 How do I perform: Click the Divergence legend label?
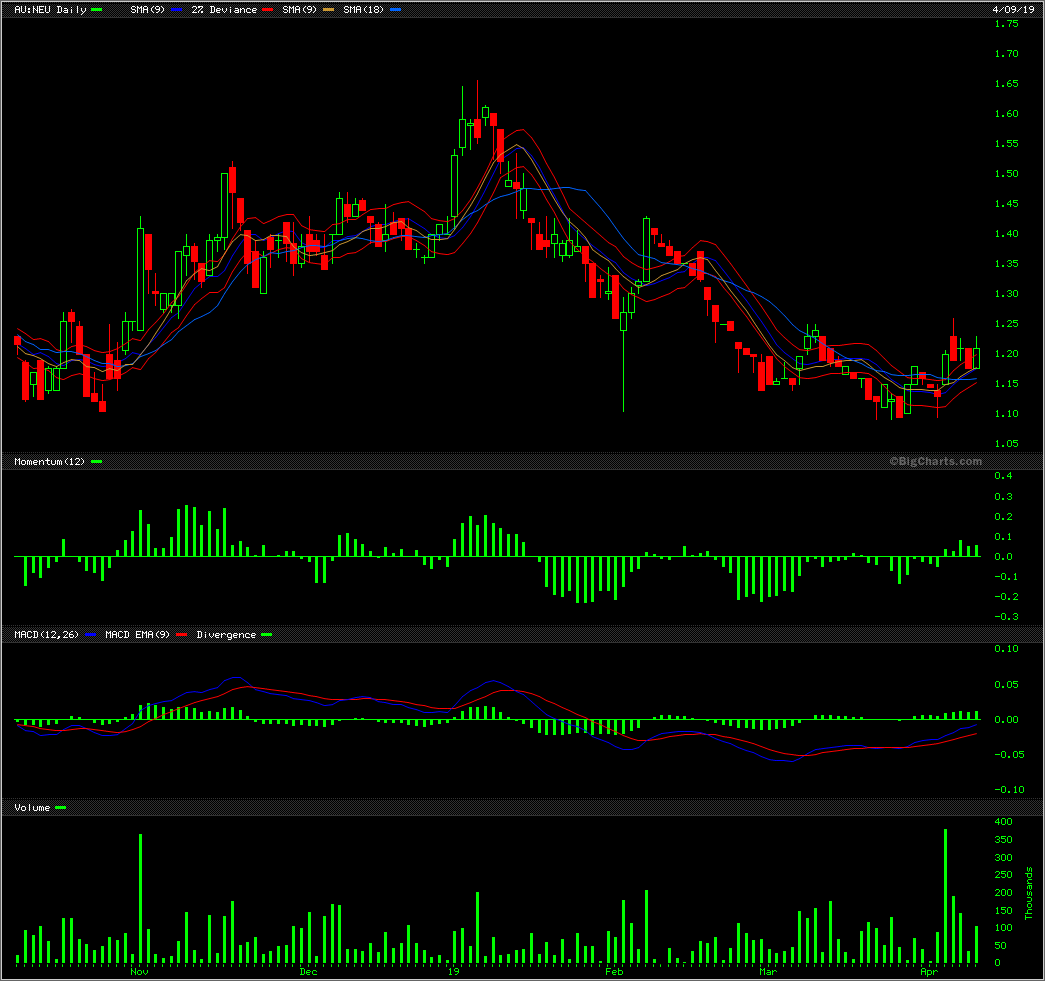pyautogui.click(x=226, y=634)
